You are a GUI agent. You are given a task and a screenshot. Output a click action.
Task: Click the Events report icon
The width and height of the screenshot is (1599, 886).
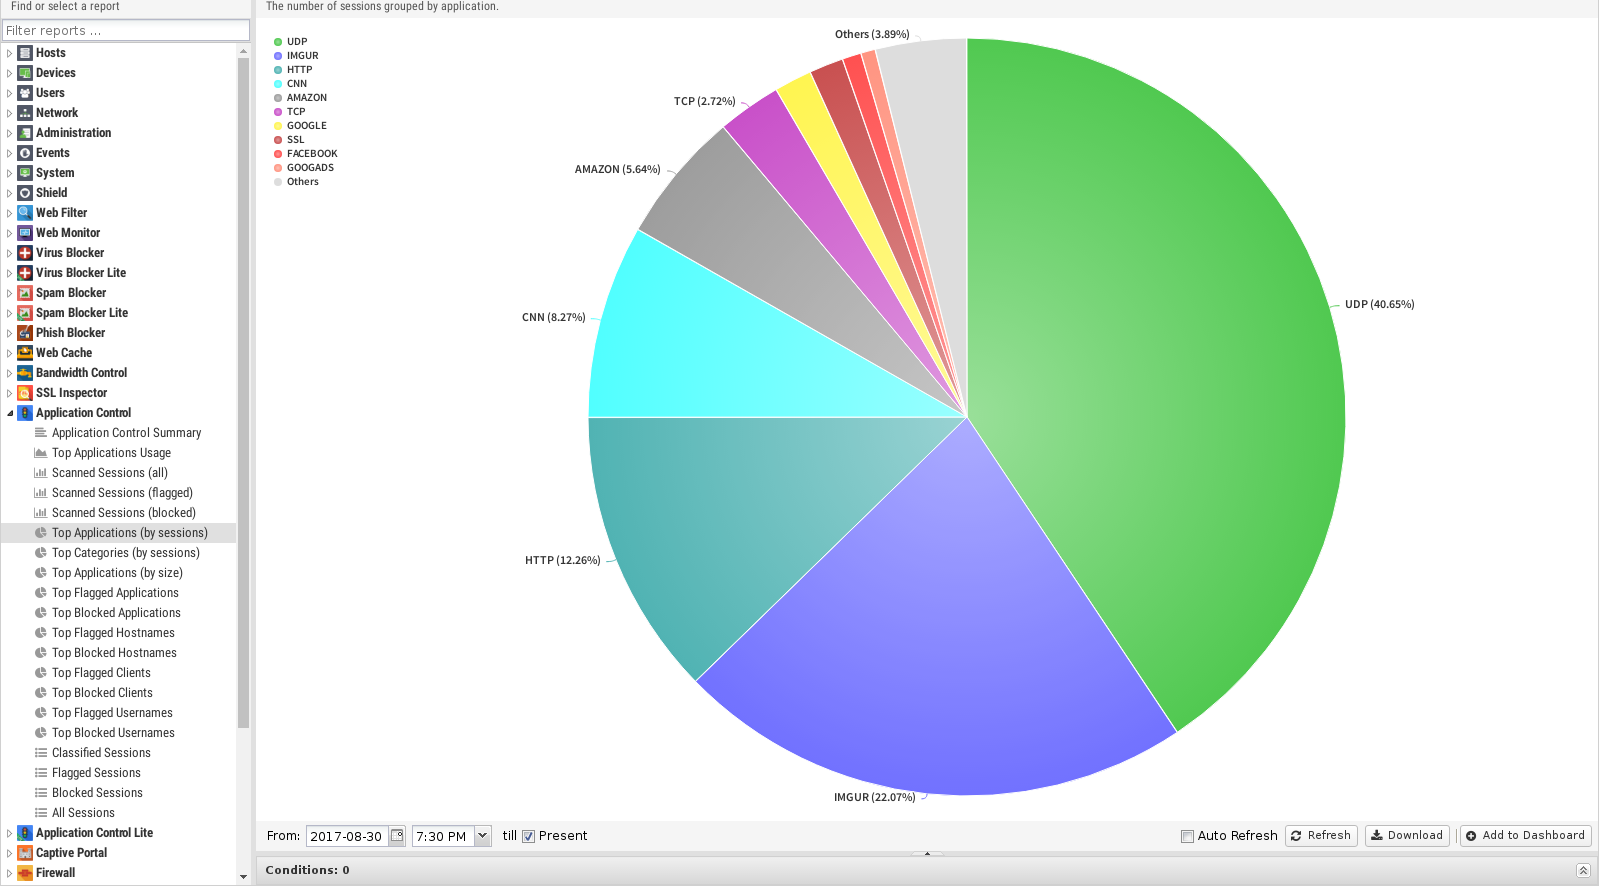[x=25, y=153]
